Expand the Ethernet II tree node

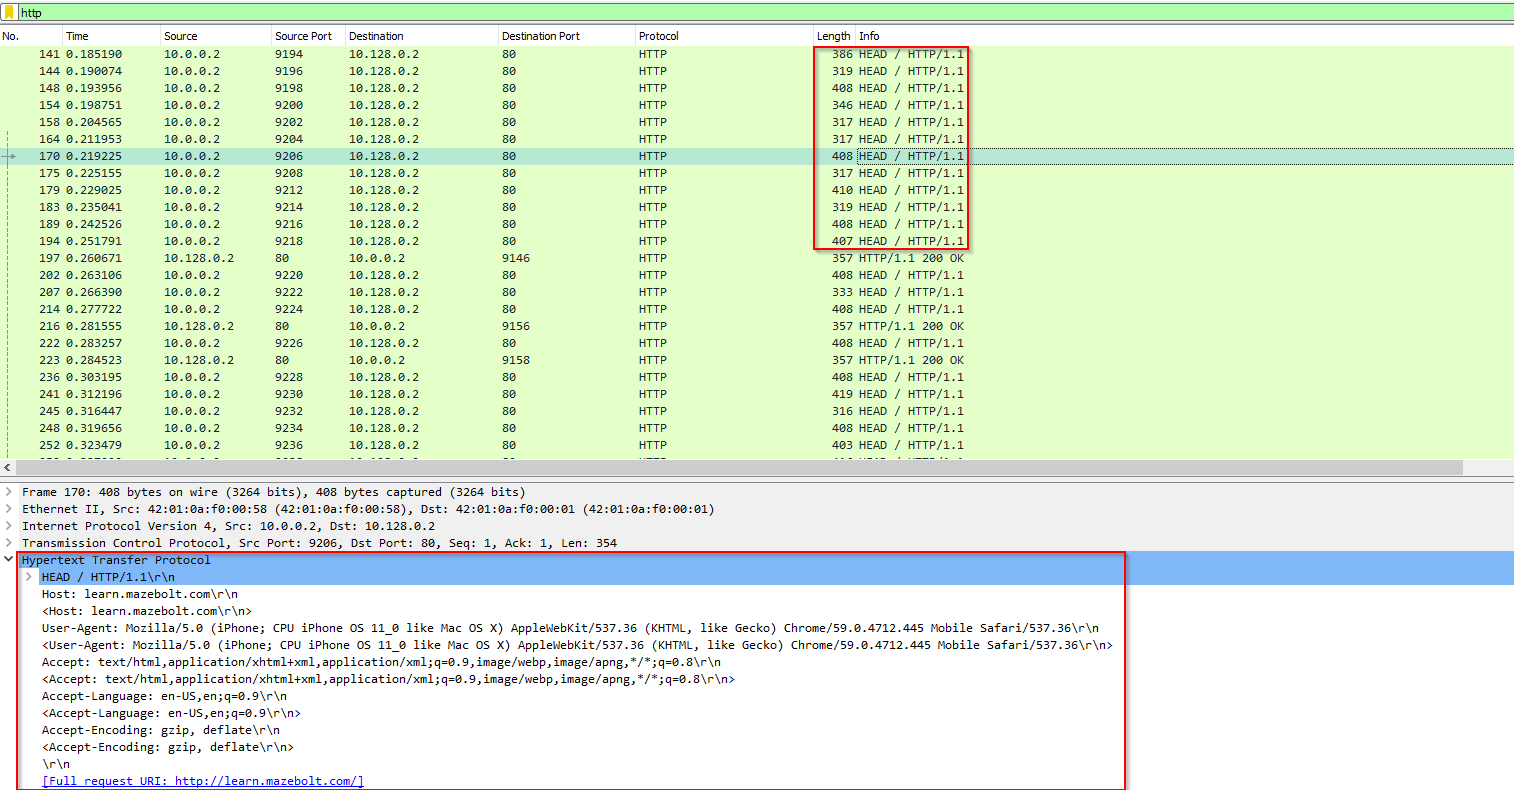tap(9, 509)
